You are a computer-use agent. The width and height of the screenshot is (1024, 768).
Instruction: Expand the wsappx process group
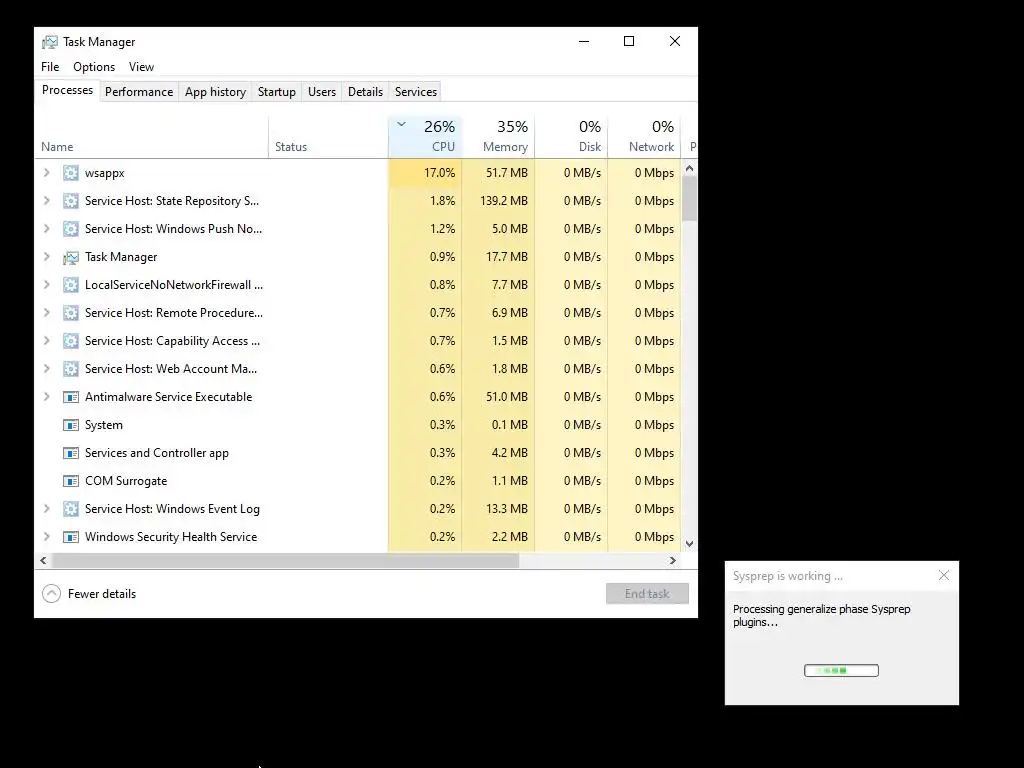pos(46,173)
